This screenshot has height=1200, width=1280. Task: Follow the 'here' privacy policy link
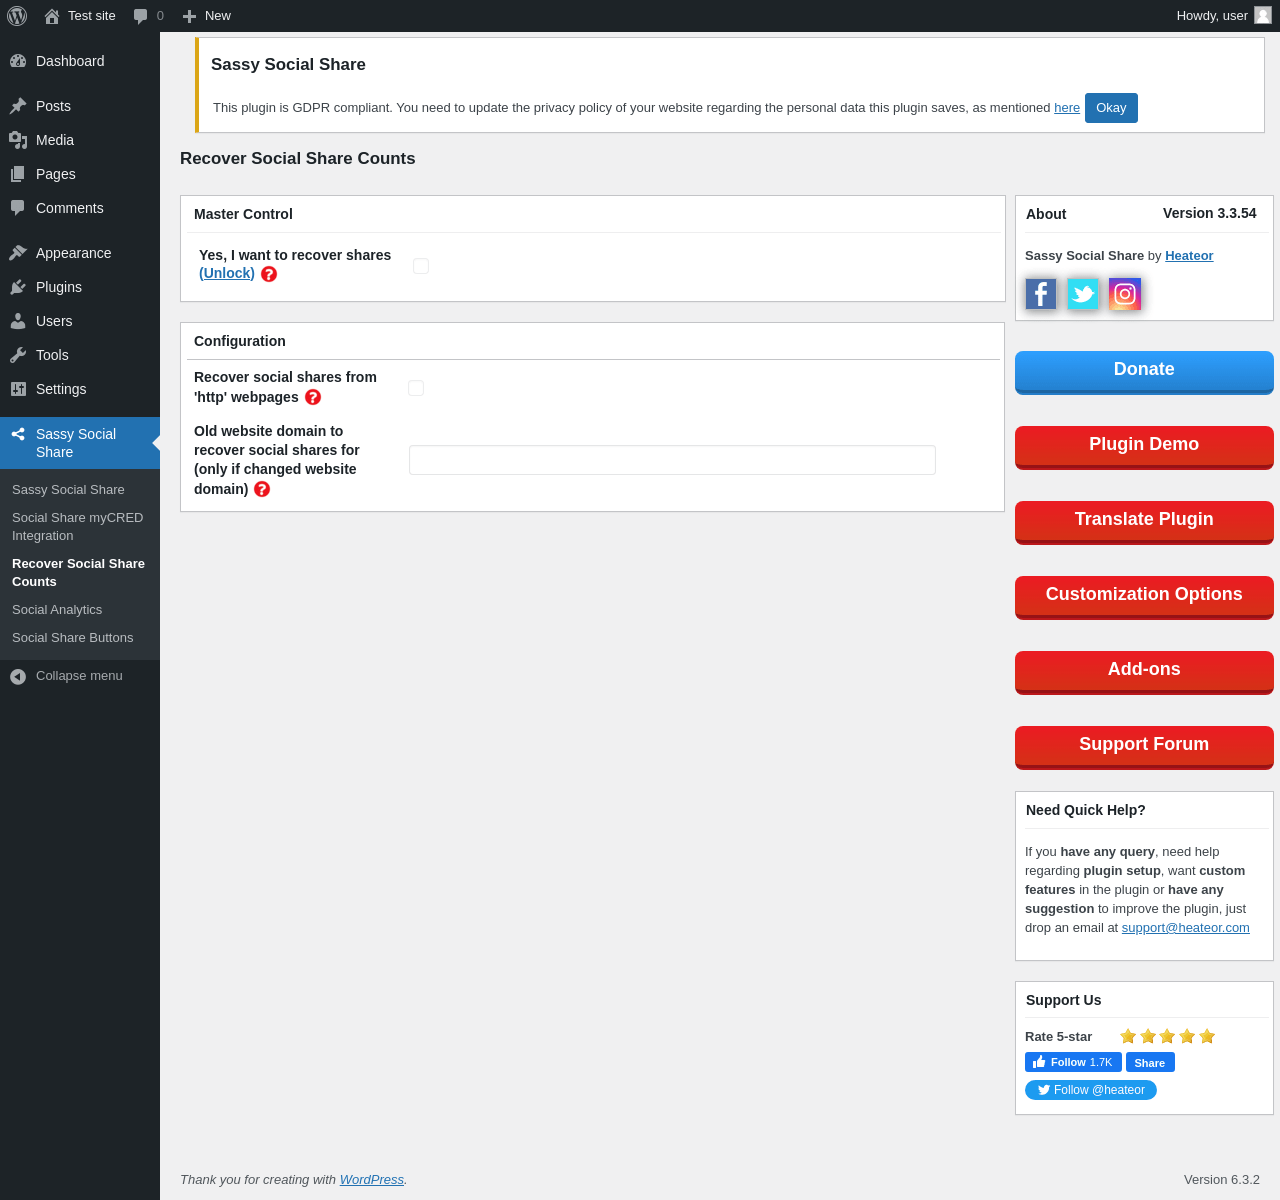point(1067,108)
